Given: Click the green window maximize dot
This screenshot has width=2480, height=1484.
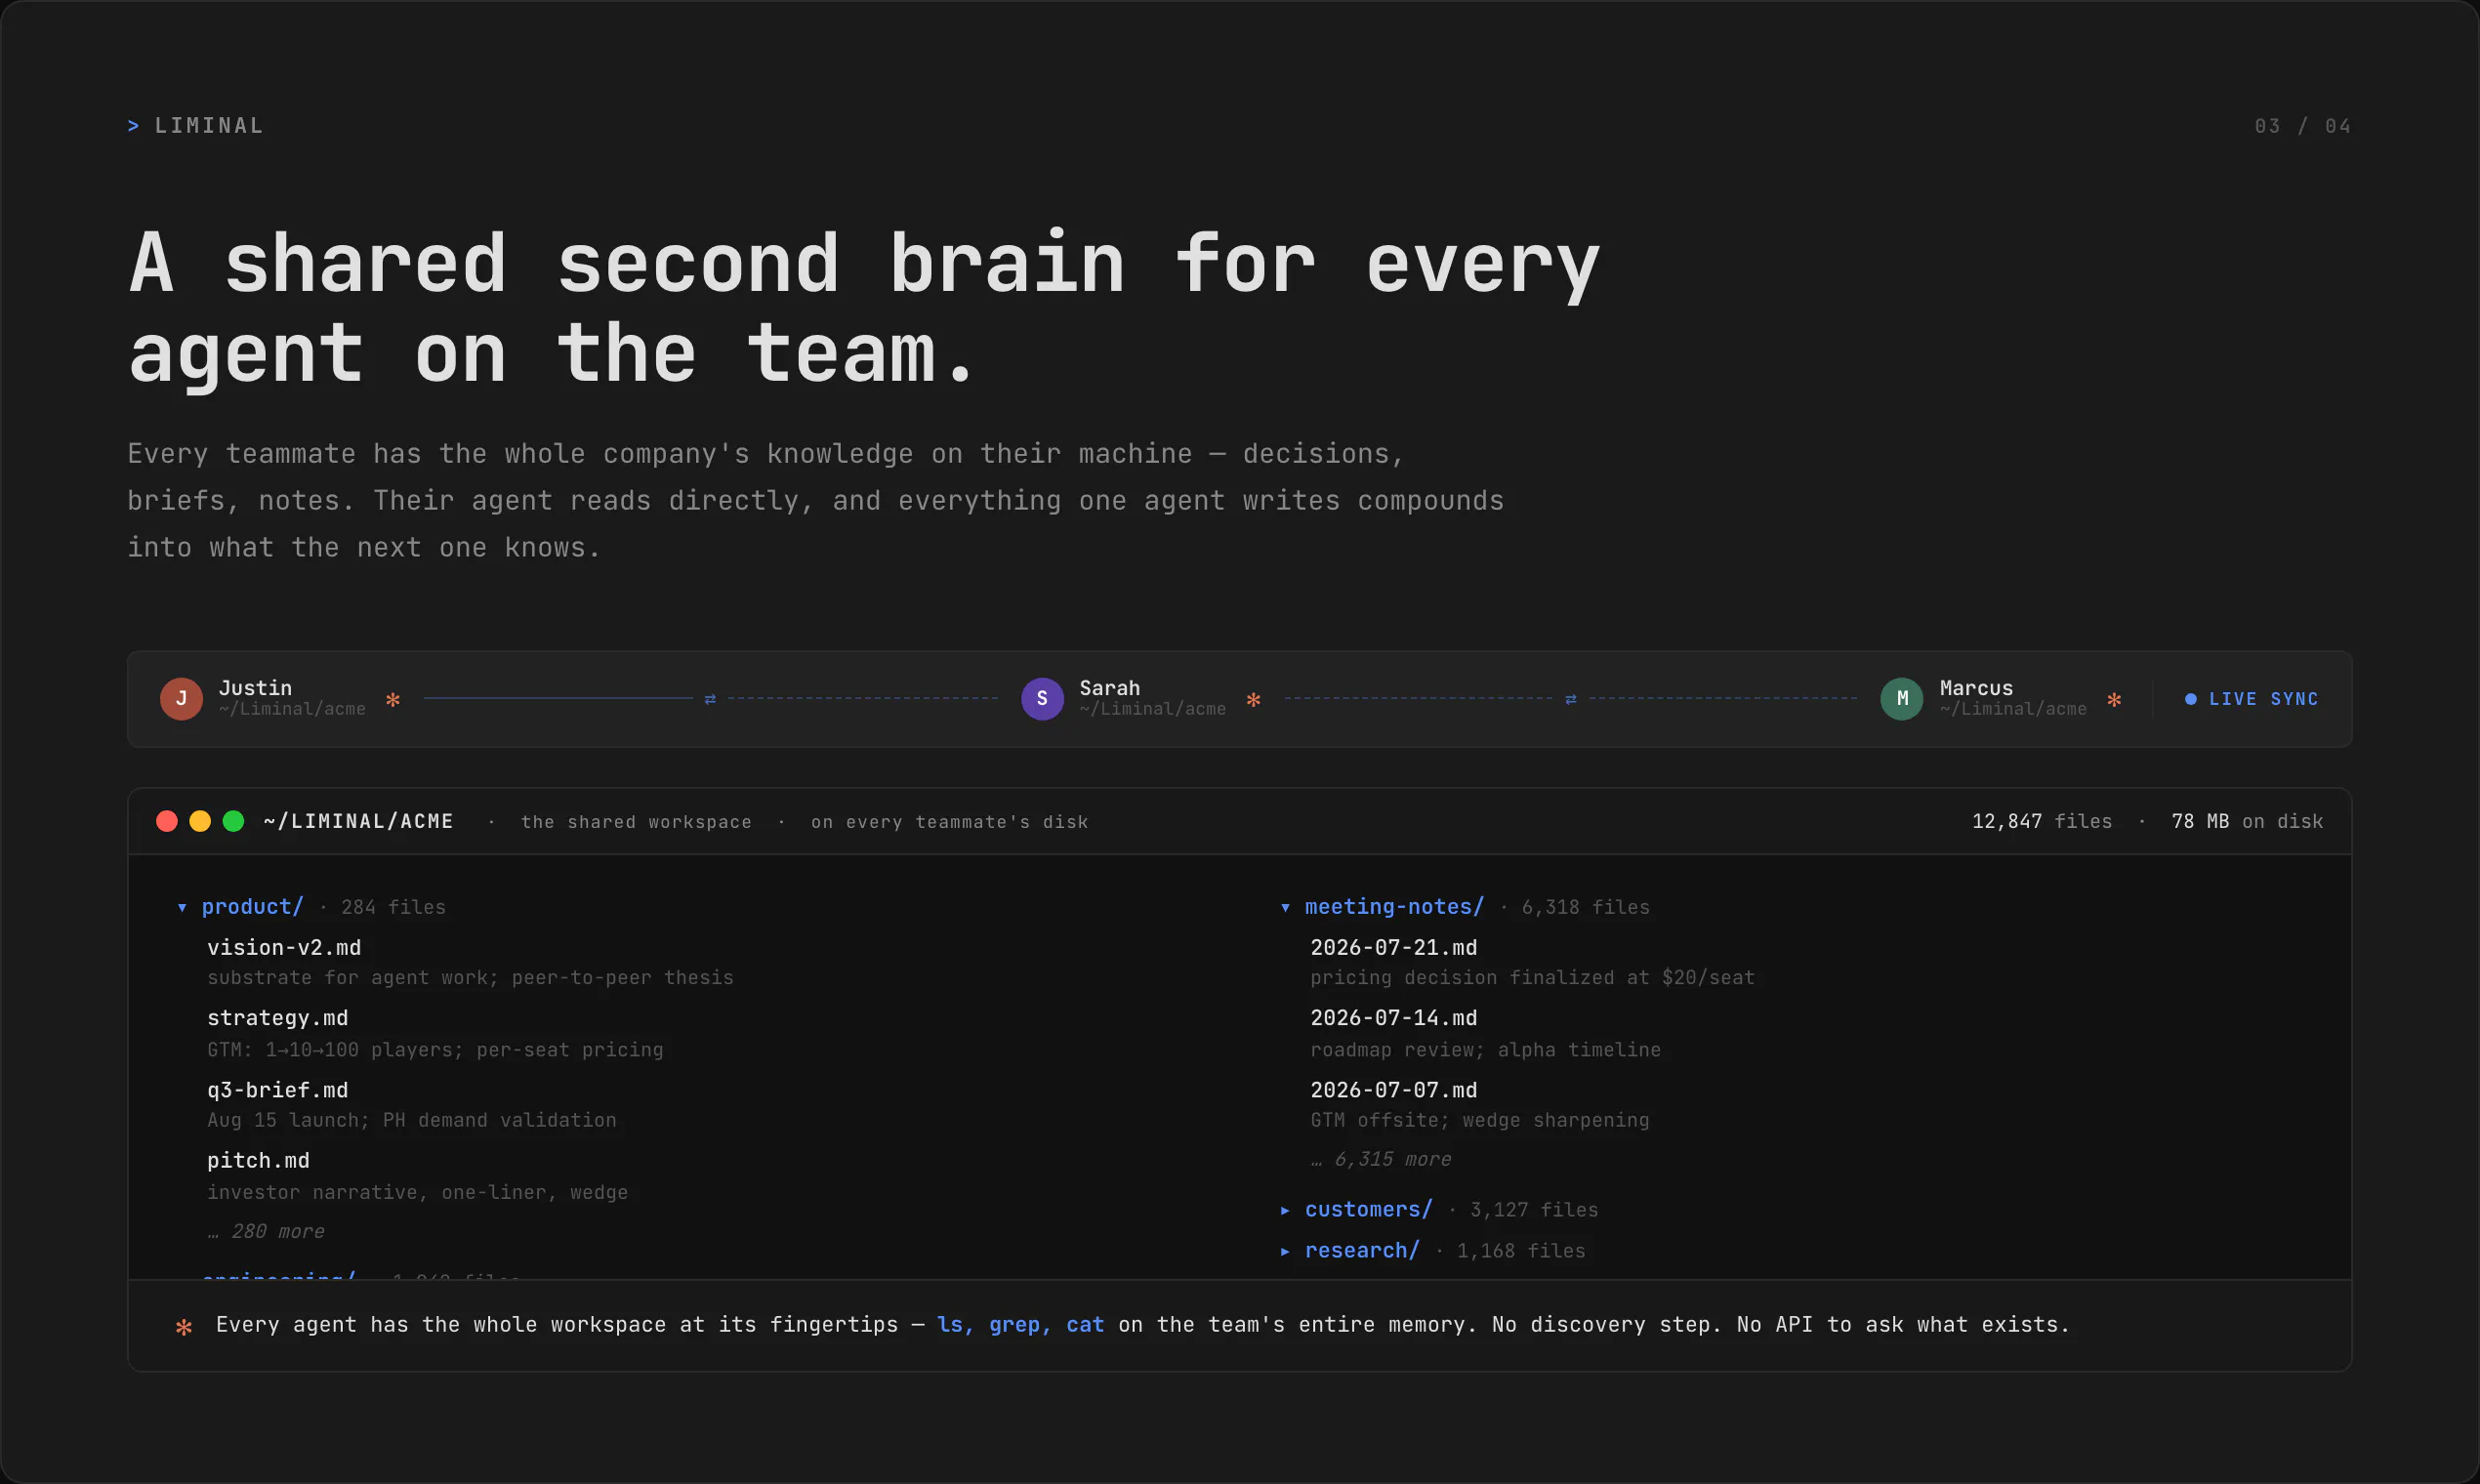Looking at the screenshot, I should [x=233, y=821].
